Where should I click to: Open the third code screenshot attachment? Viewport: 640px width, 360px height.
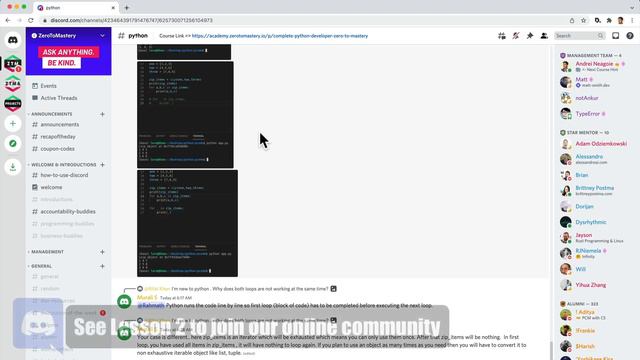(187, 223)
